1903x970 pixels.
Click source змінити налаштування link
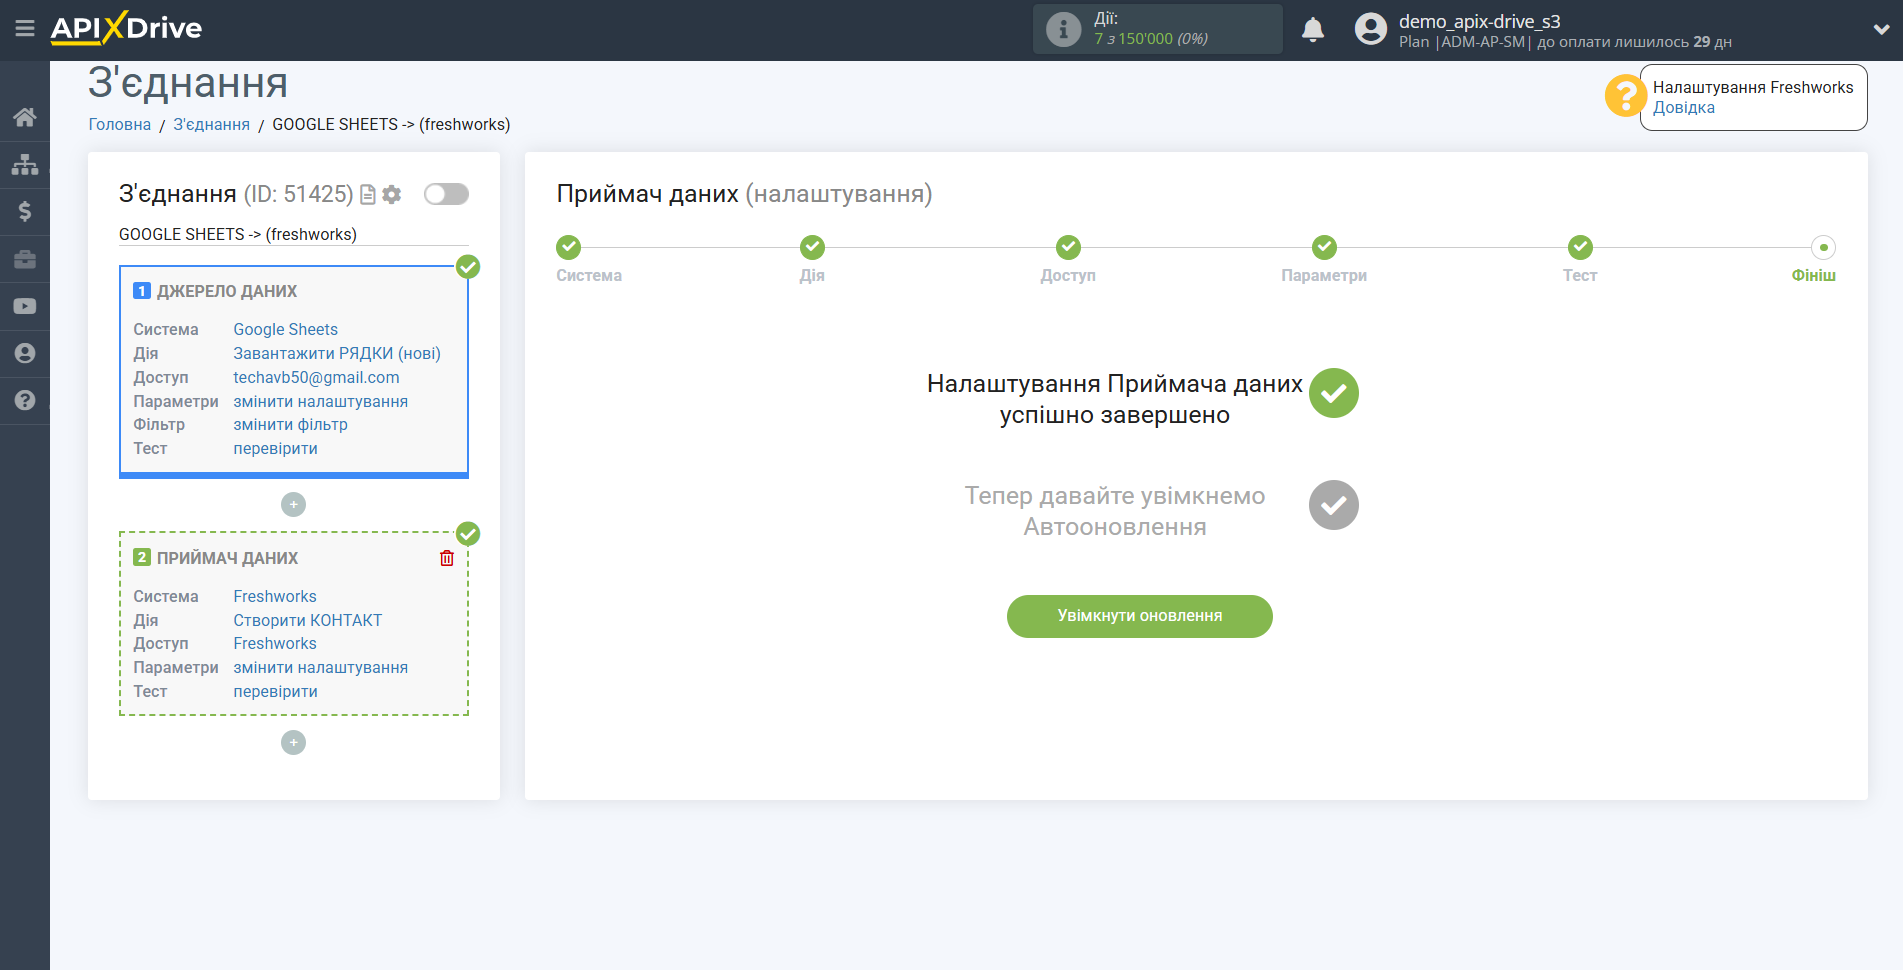(320, 402)
